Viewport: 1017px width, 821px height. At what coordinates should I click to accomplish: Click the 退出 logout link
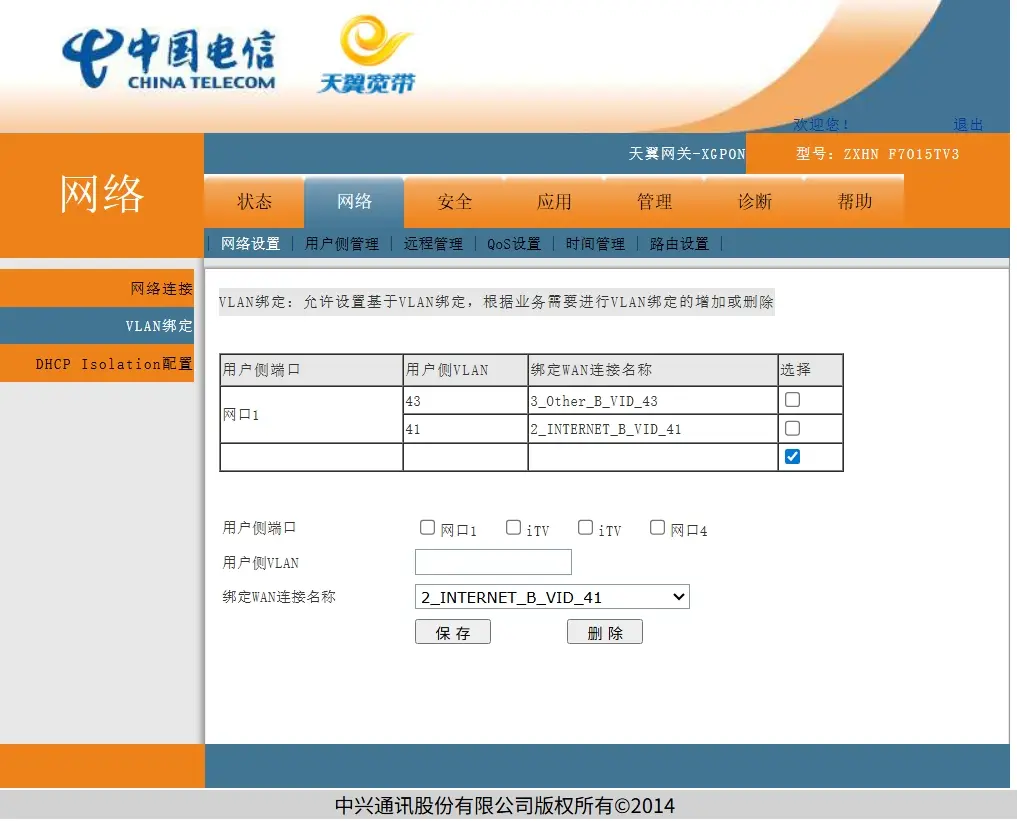[968, 125]
